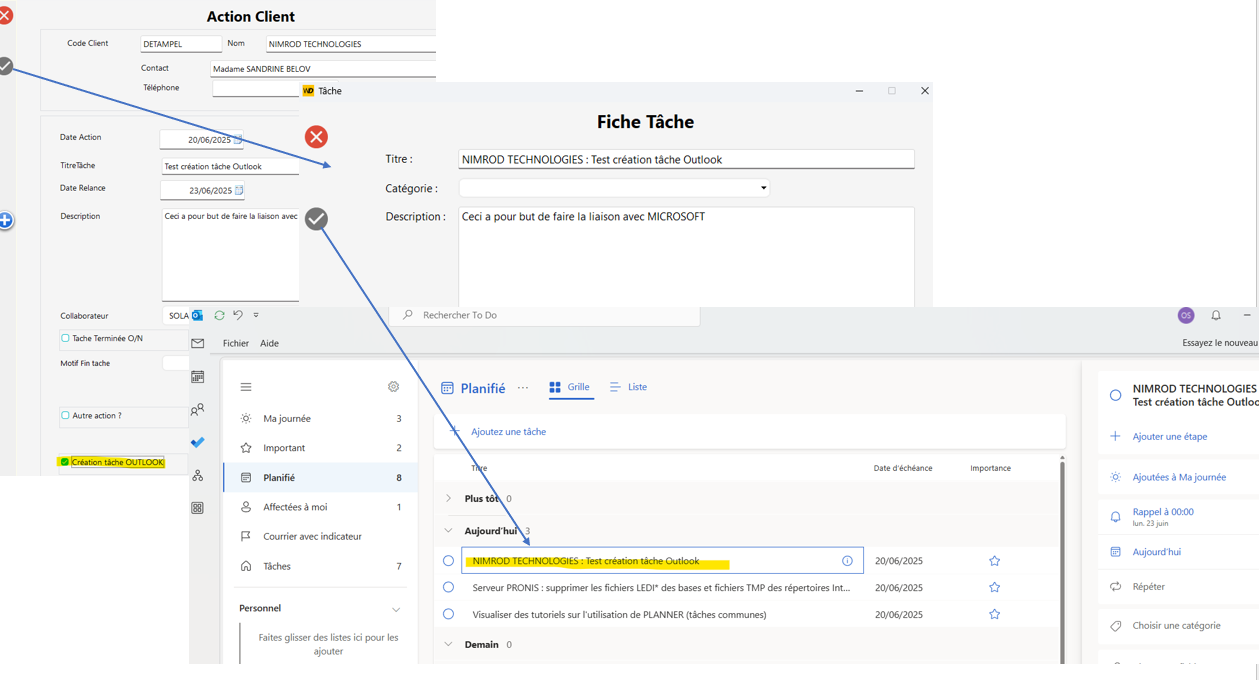Collapse the Aujourd'hui group

448,531
